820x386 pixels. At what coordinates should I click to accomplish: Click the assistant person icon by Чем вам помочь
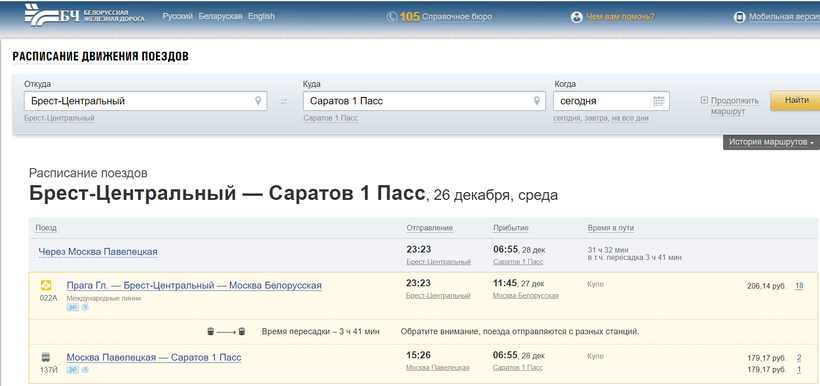pyautogui.click(x=577, y=17)
